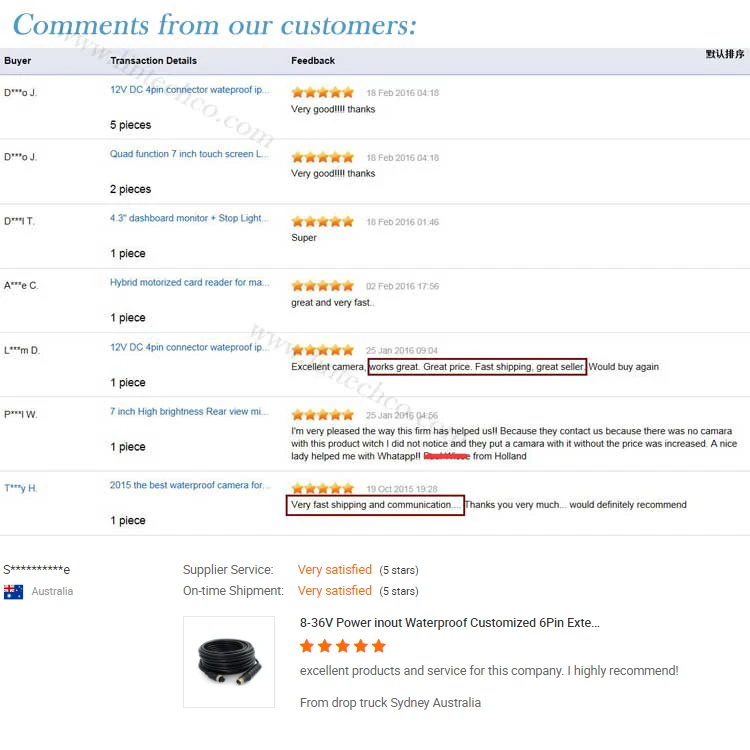Select the Feedback column header
Image resolution: width=750 pixels, height=750 pixels.
coord(313,61)
